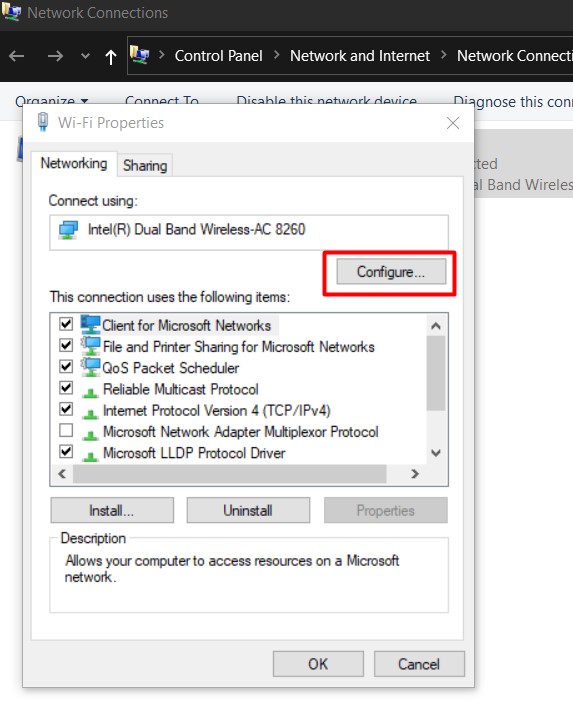Uncheck Reliable Multicast Protocol checkbox
Viewport: 573px width, 704px height.
click(66, 387)
